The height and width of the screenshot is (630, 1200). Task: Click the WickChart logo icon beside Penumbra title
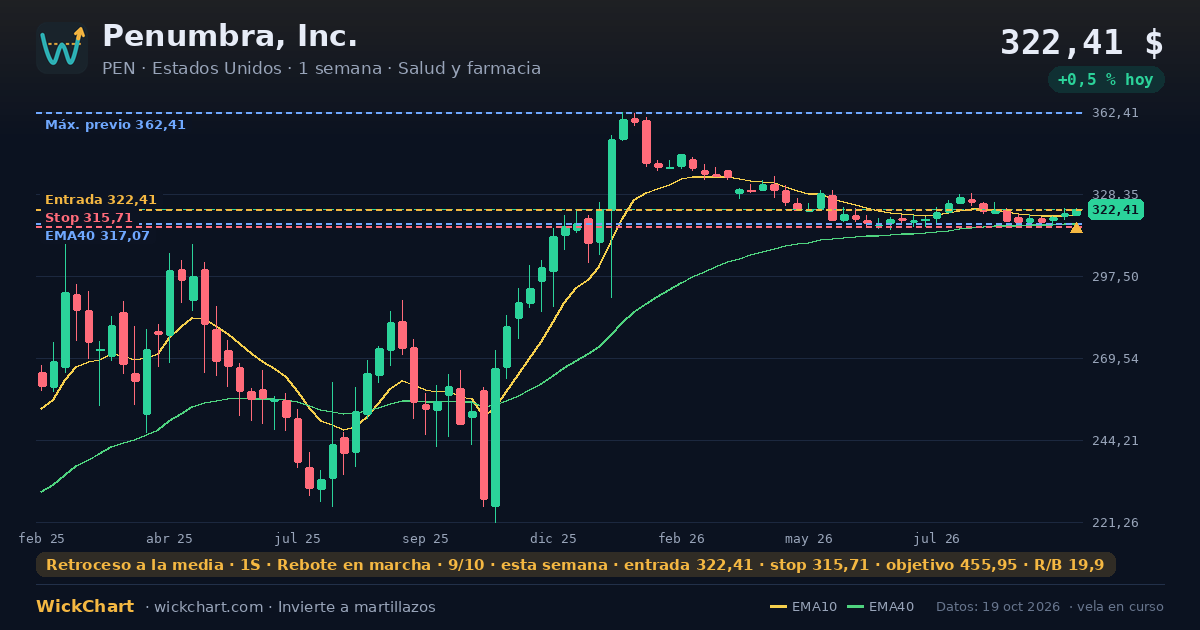click(x=62, y=48)
